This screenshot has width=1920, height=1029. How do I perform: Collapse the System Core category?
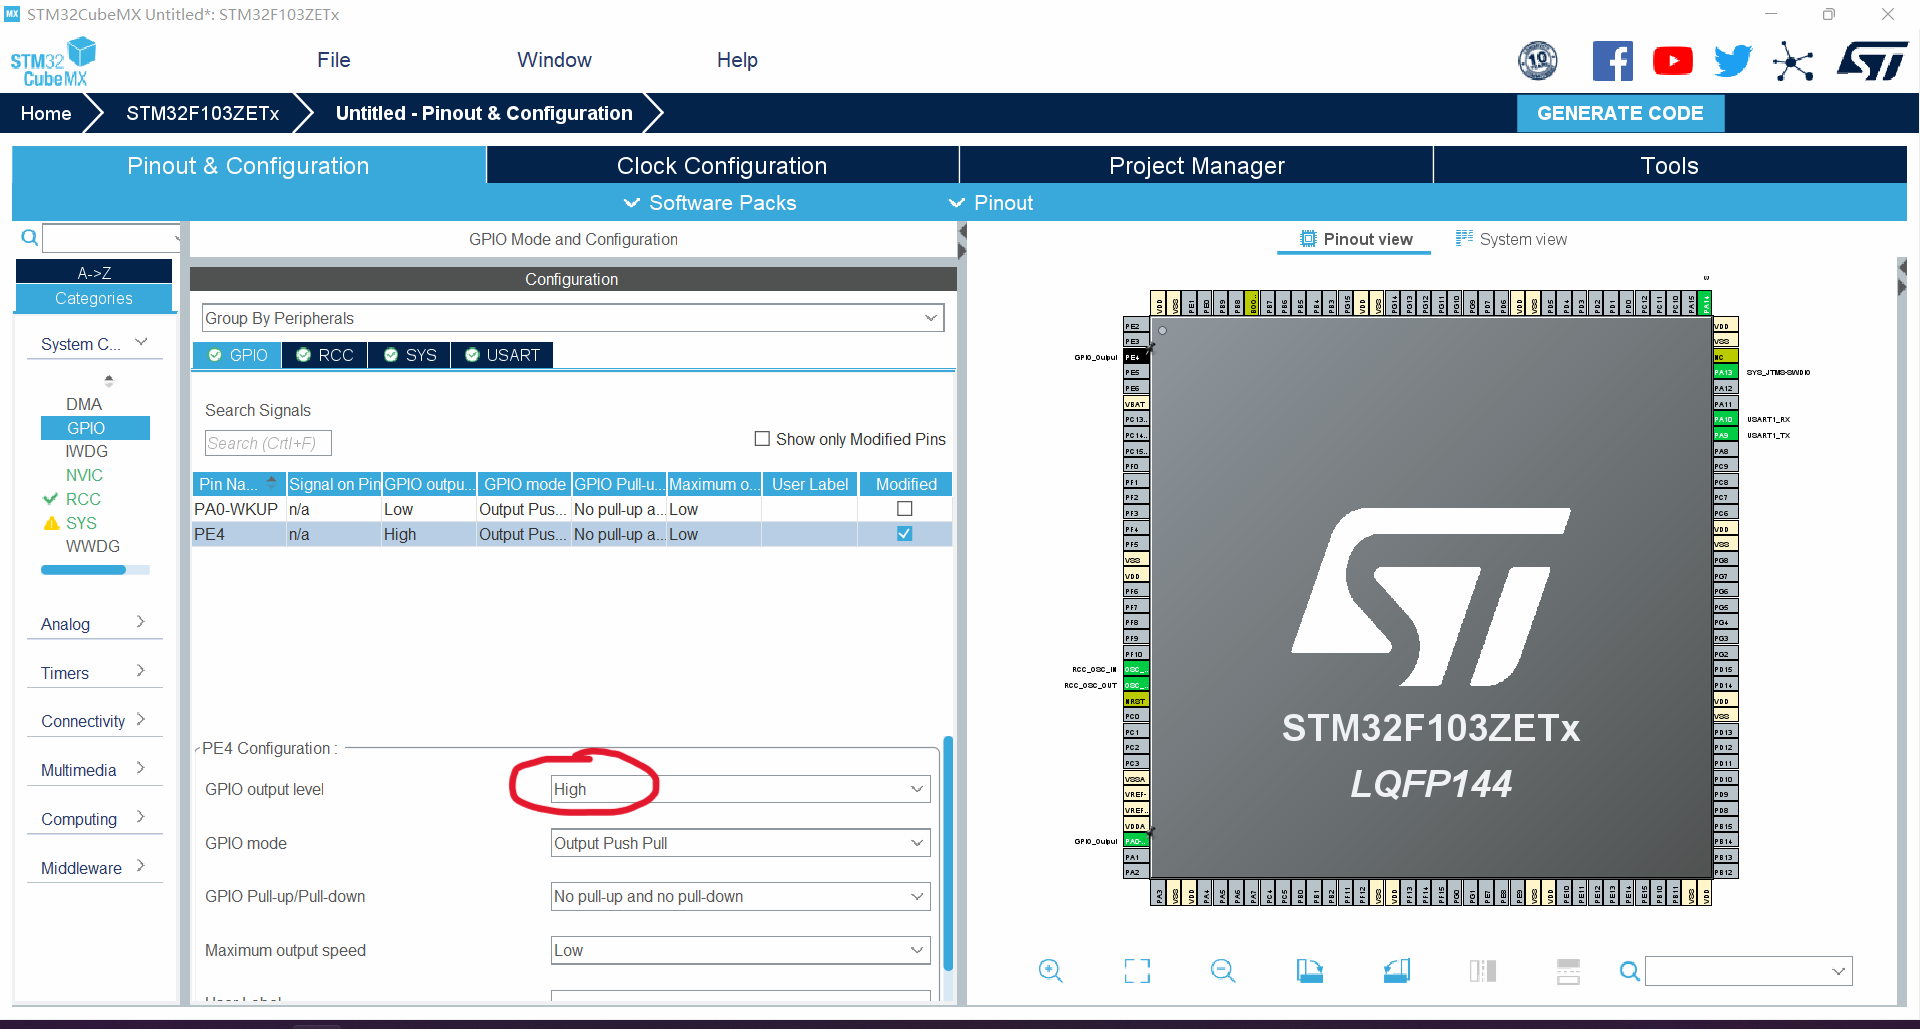tap(94, 344)
